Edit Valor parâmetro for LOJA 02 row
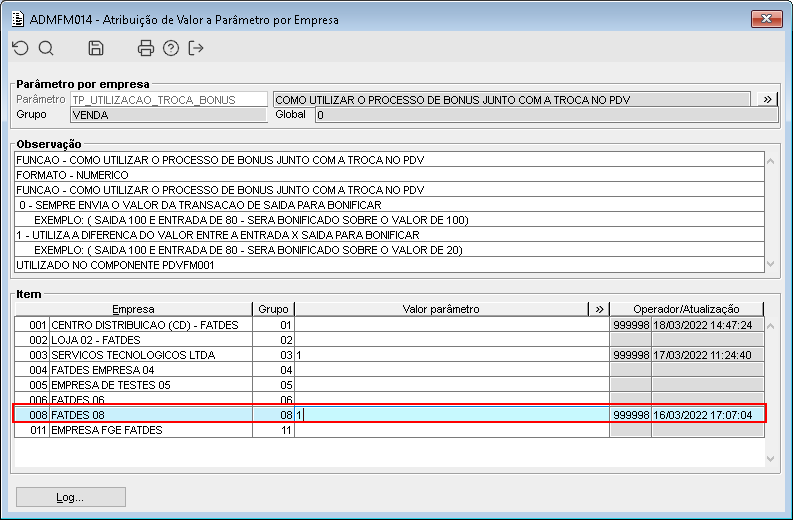This screenshot has width=793, height=520. [452, 340]
